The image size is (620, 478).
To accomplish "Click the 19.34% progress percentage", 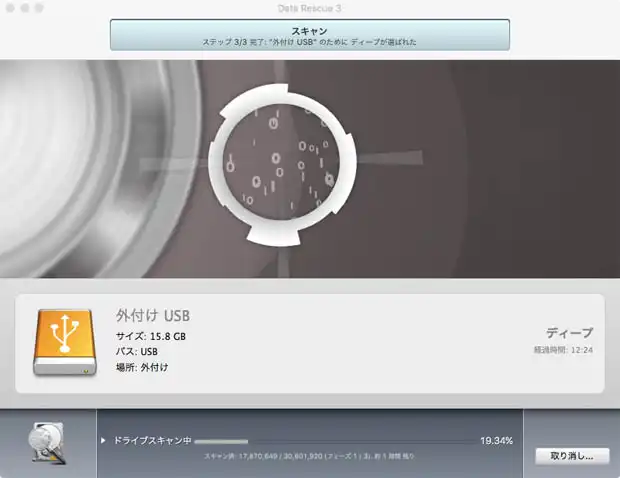I will [496, 441].
